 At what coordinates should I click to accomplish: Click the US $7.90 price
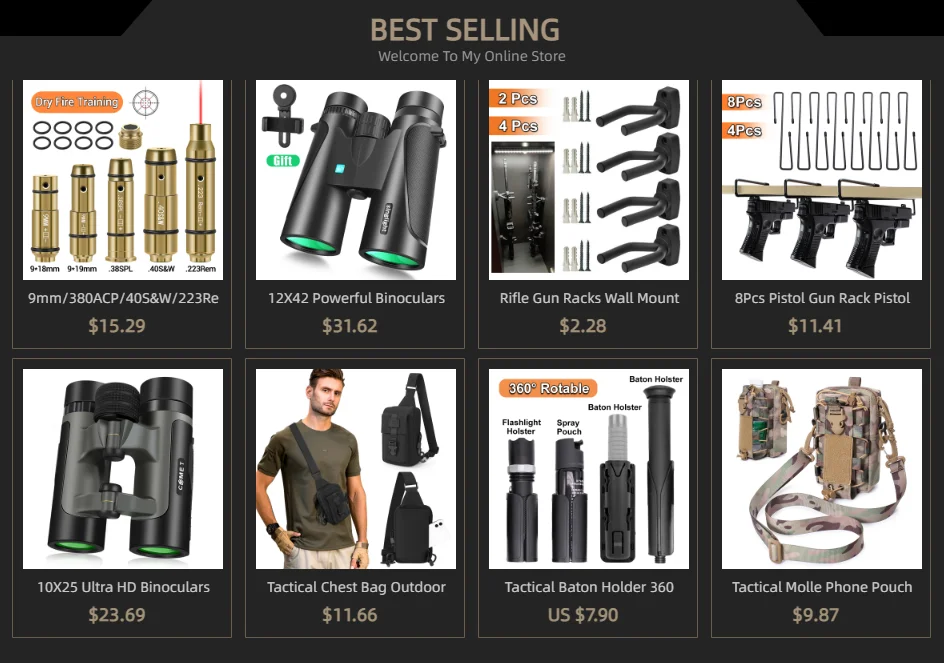tap(583, 615)
